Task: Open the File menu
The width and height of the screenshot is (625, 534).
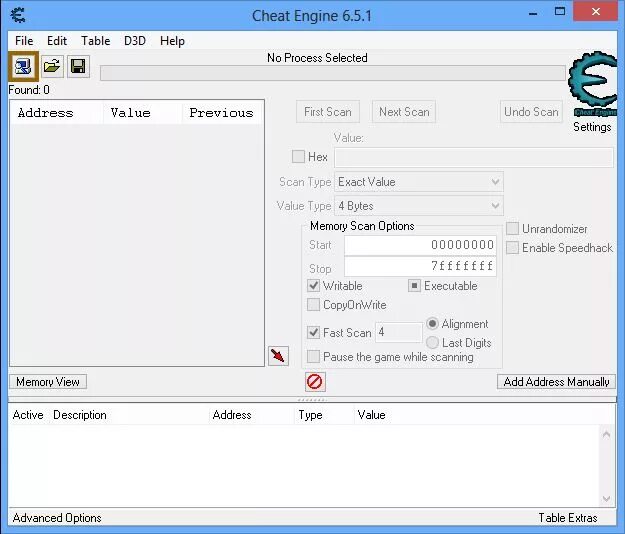Action: click(24, 41)
